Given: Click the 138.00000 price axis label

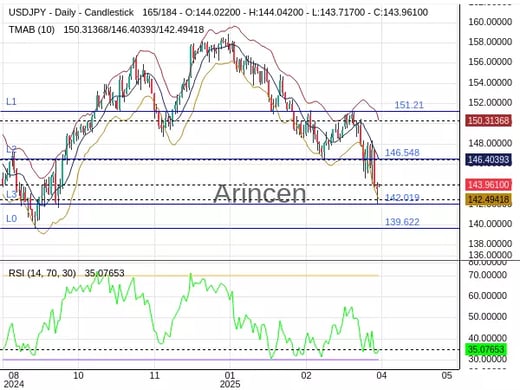Looking at the screenshot, I should tap(490, 244).
